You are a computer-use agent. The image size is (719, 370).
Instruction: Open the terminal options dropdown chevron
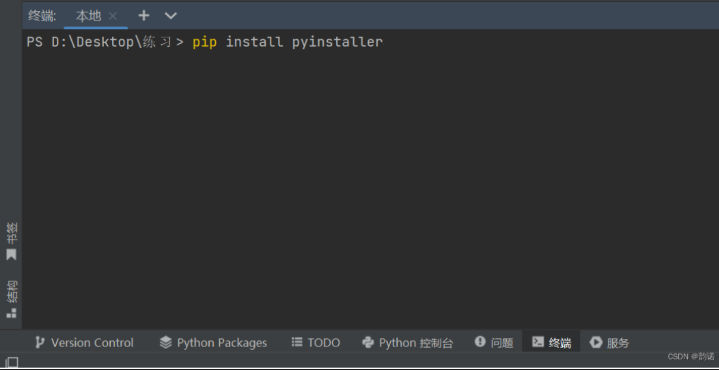click(171, 16)
